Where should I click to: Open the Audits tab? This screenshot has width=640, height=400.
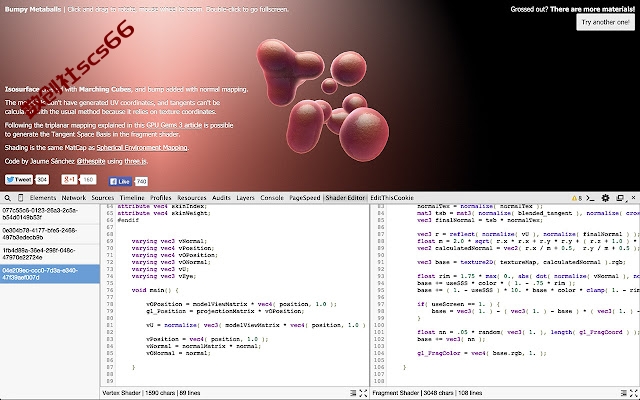coord(221,198)
